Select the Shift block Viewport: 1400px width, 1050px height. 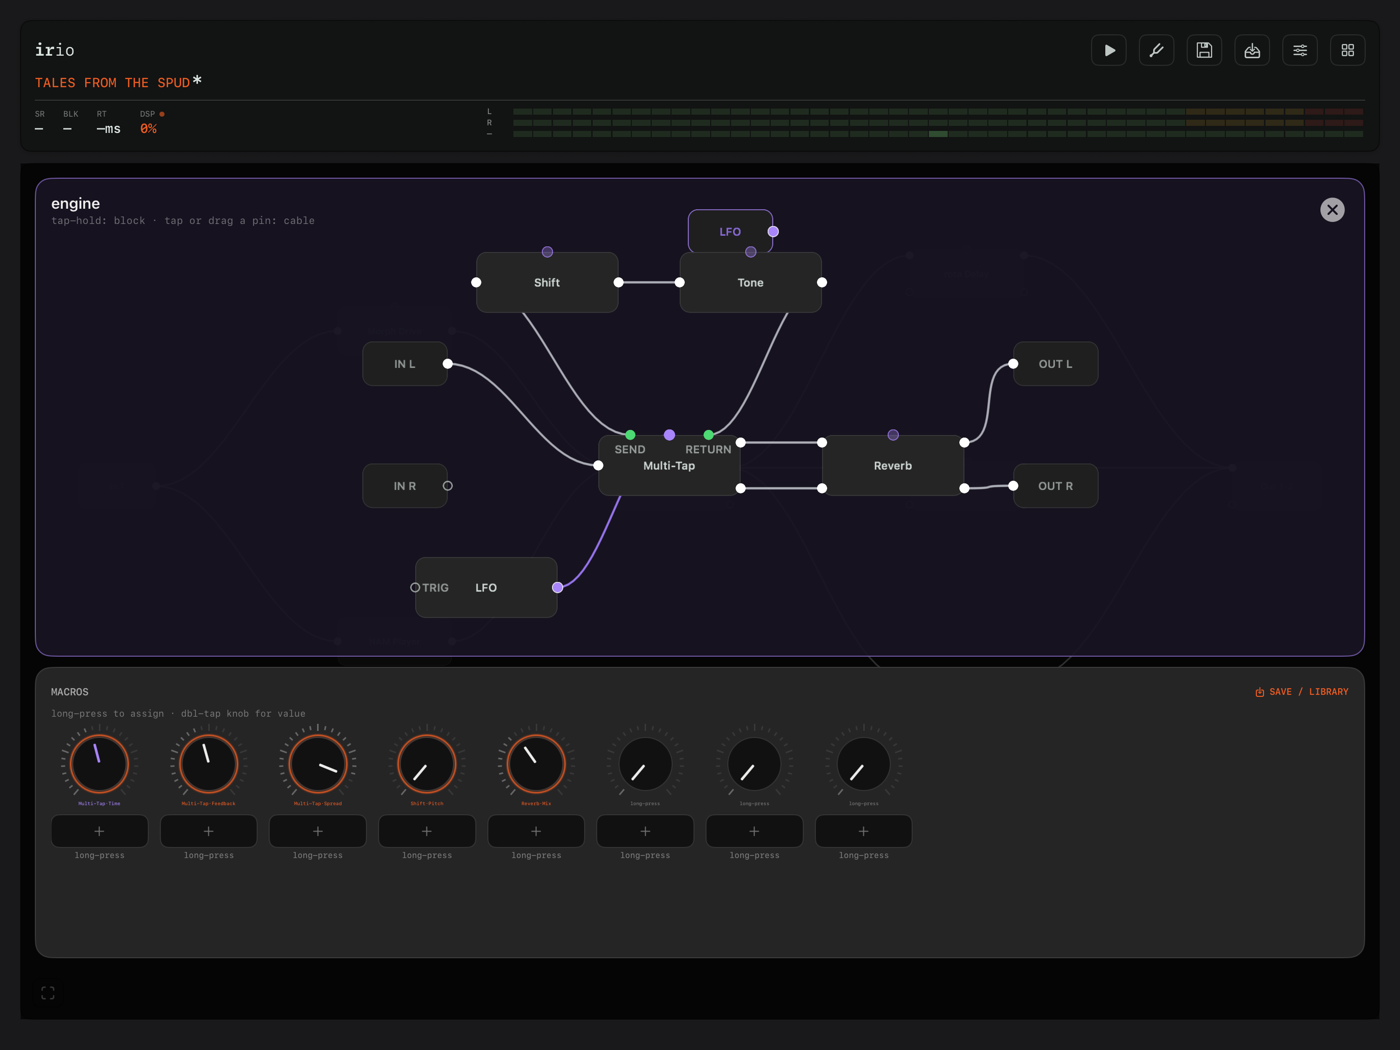(x=547, y=283)
